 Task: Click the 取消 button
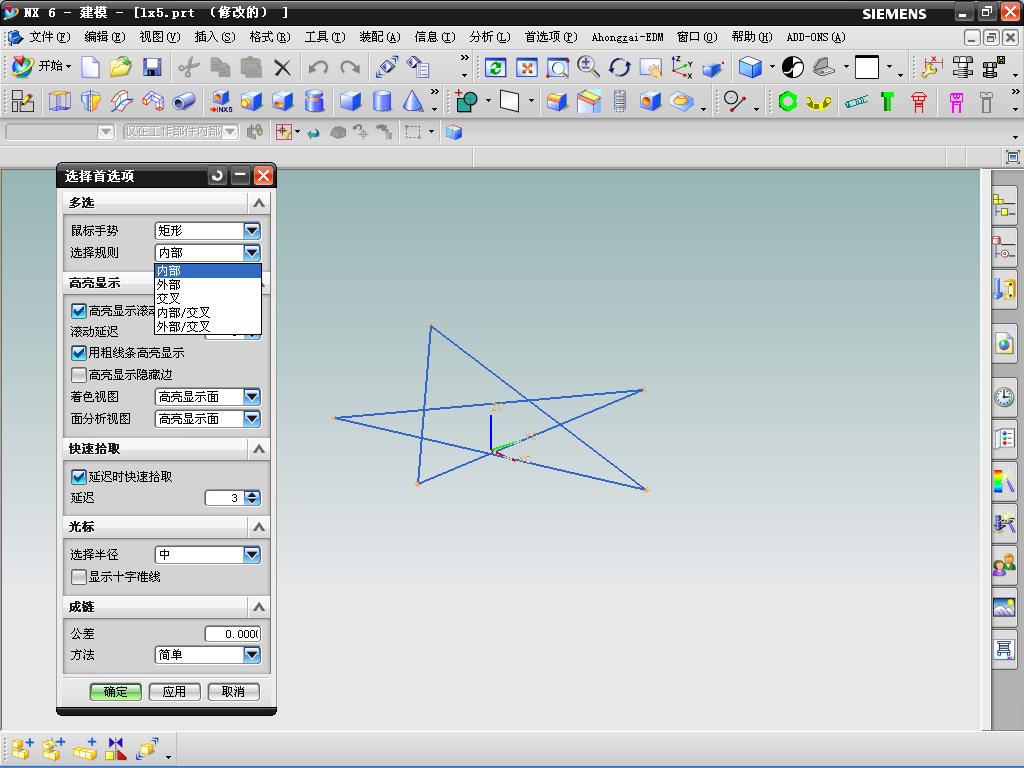(233, 692)
